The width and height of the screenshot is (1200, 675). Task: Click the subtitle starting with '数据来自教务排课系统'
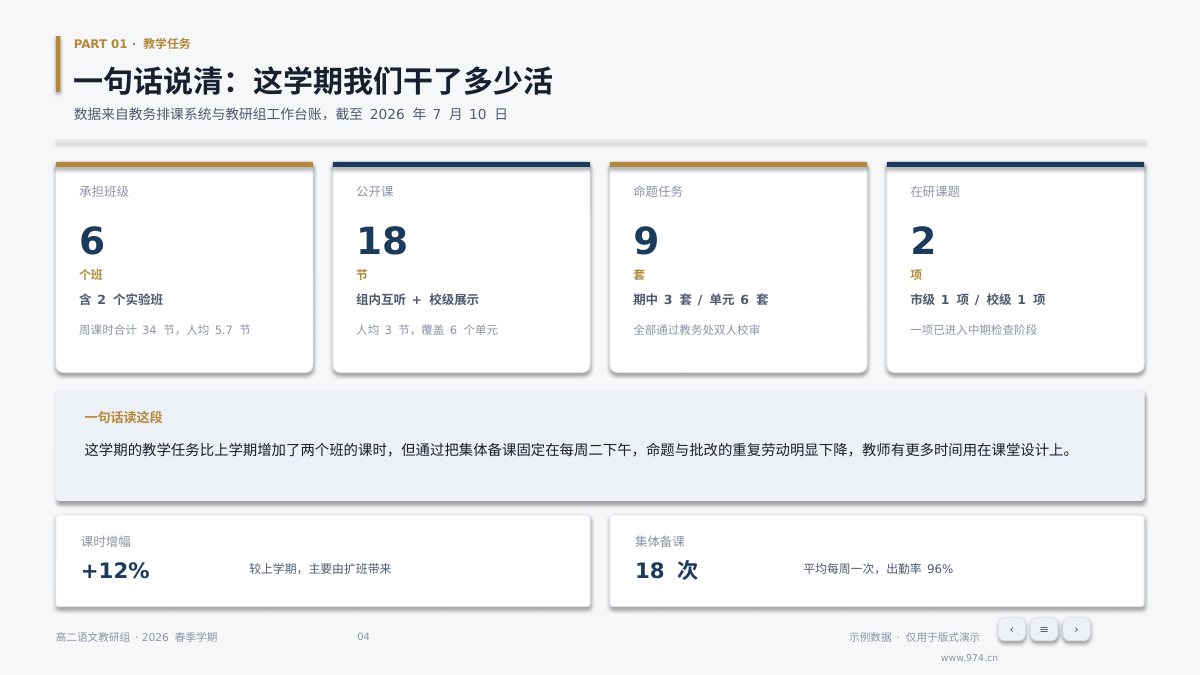tap(291, 114)
